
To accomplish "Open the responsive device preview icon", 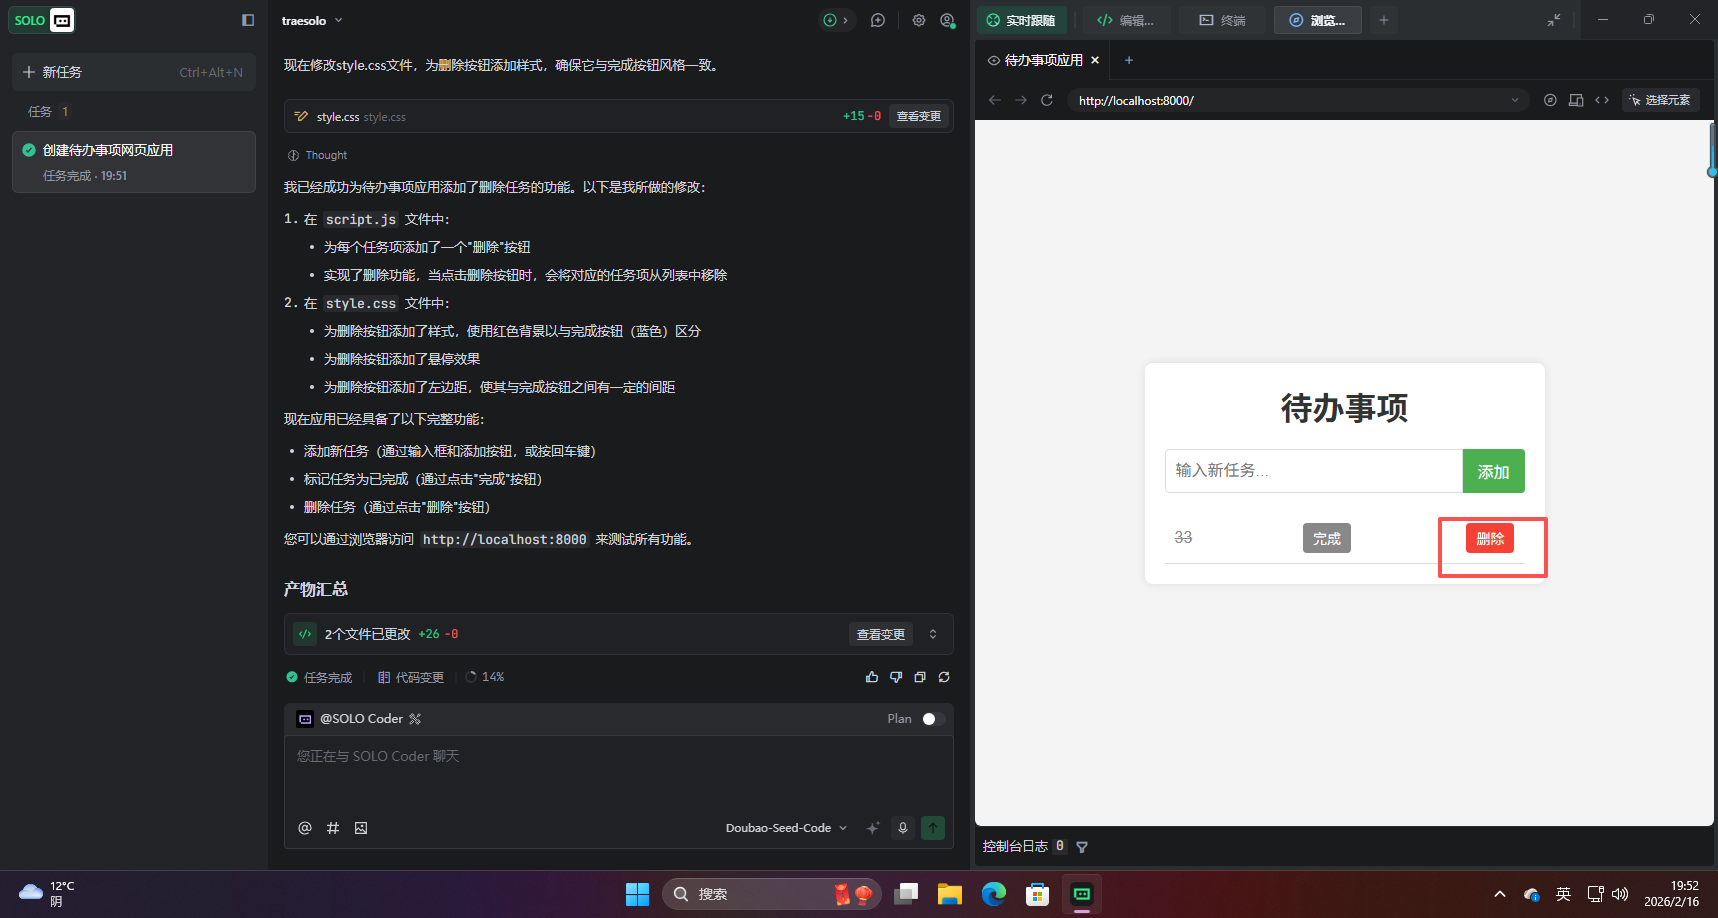I will click(x=1577, y=100).
